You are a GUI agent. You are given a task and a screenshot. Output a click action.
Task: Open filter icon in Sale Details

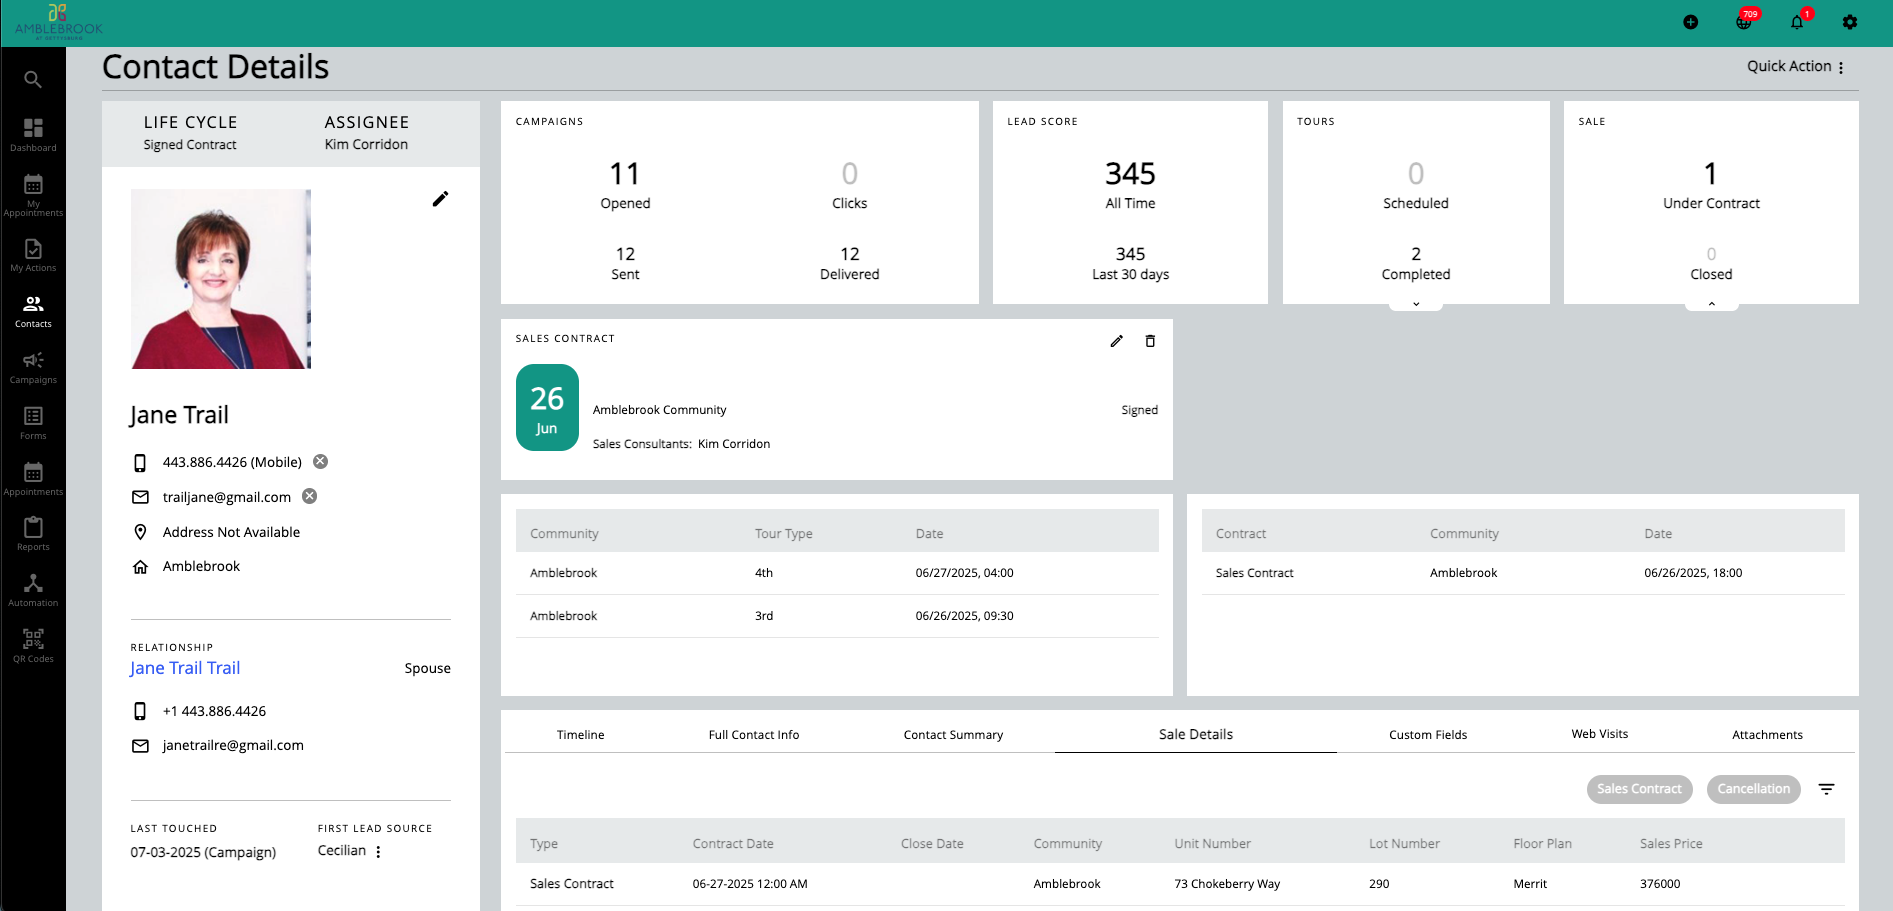click(1826, 789)
